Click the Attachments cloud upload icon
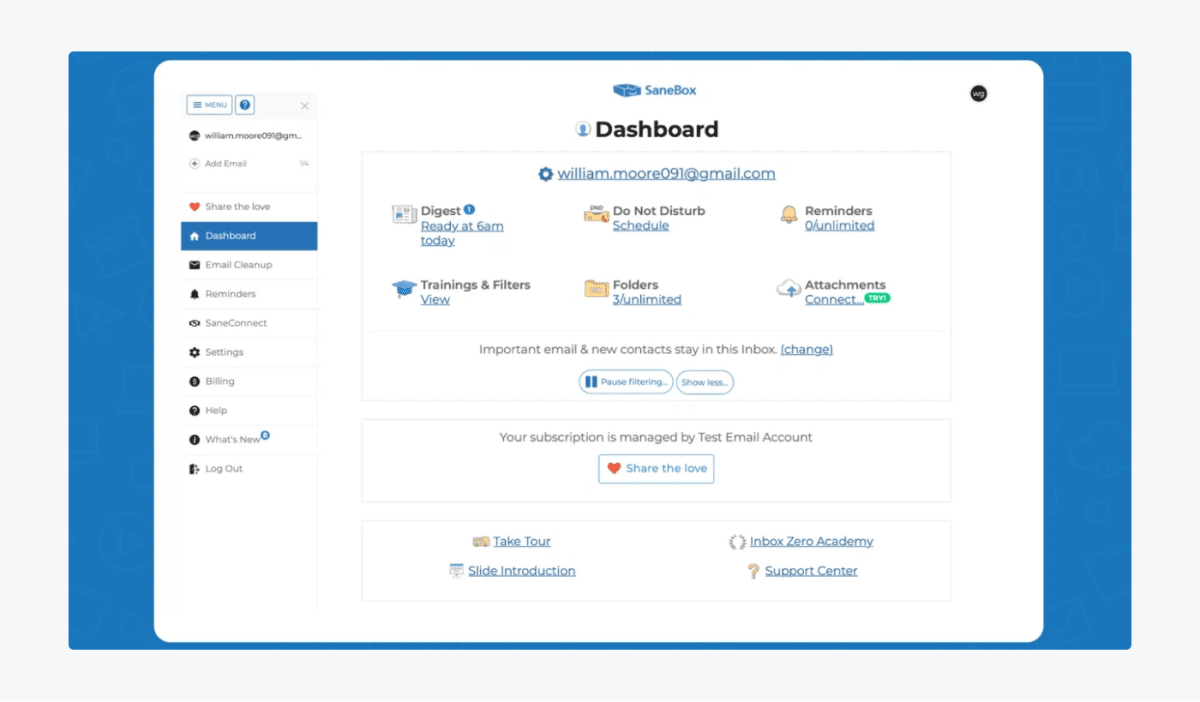 tap(790, 290)
